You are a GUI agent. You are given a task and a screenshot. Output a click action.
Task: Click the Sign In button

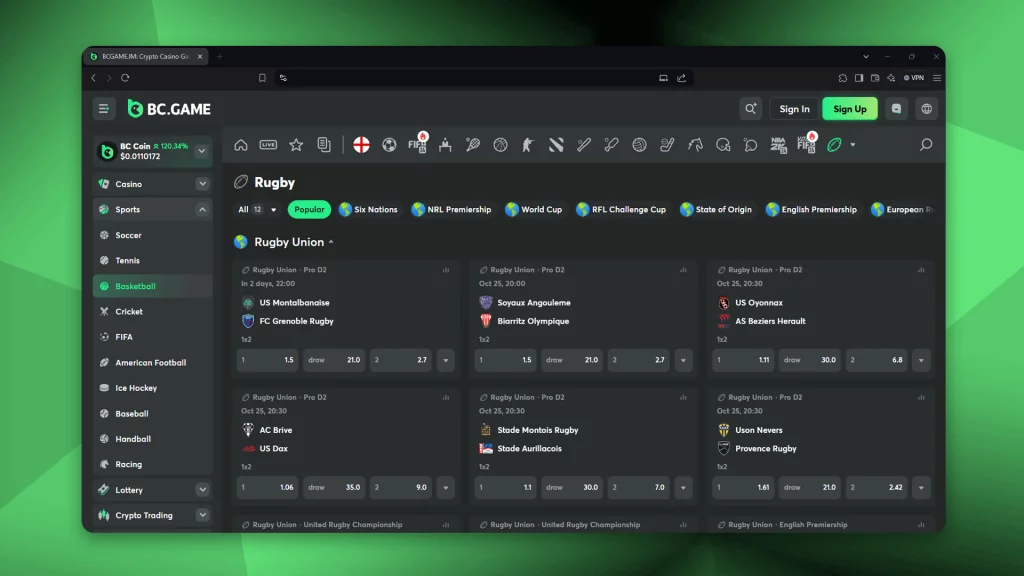794,109
